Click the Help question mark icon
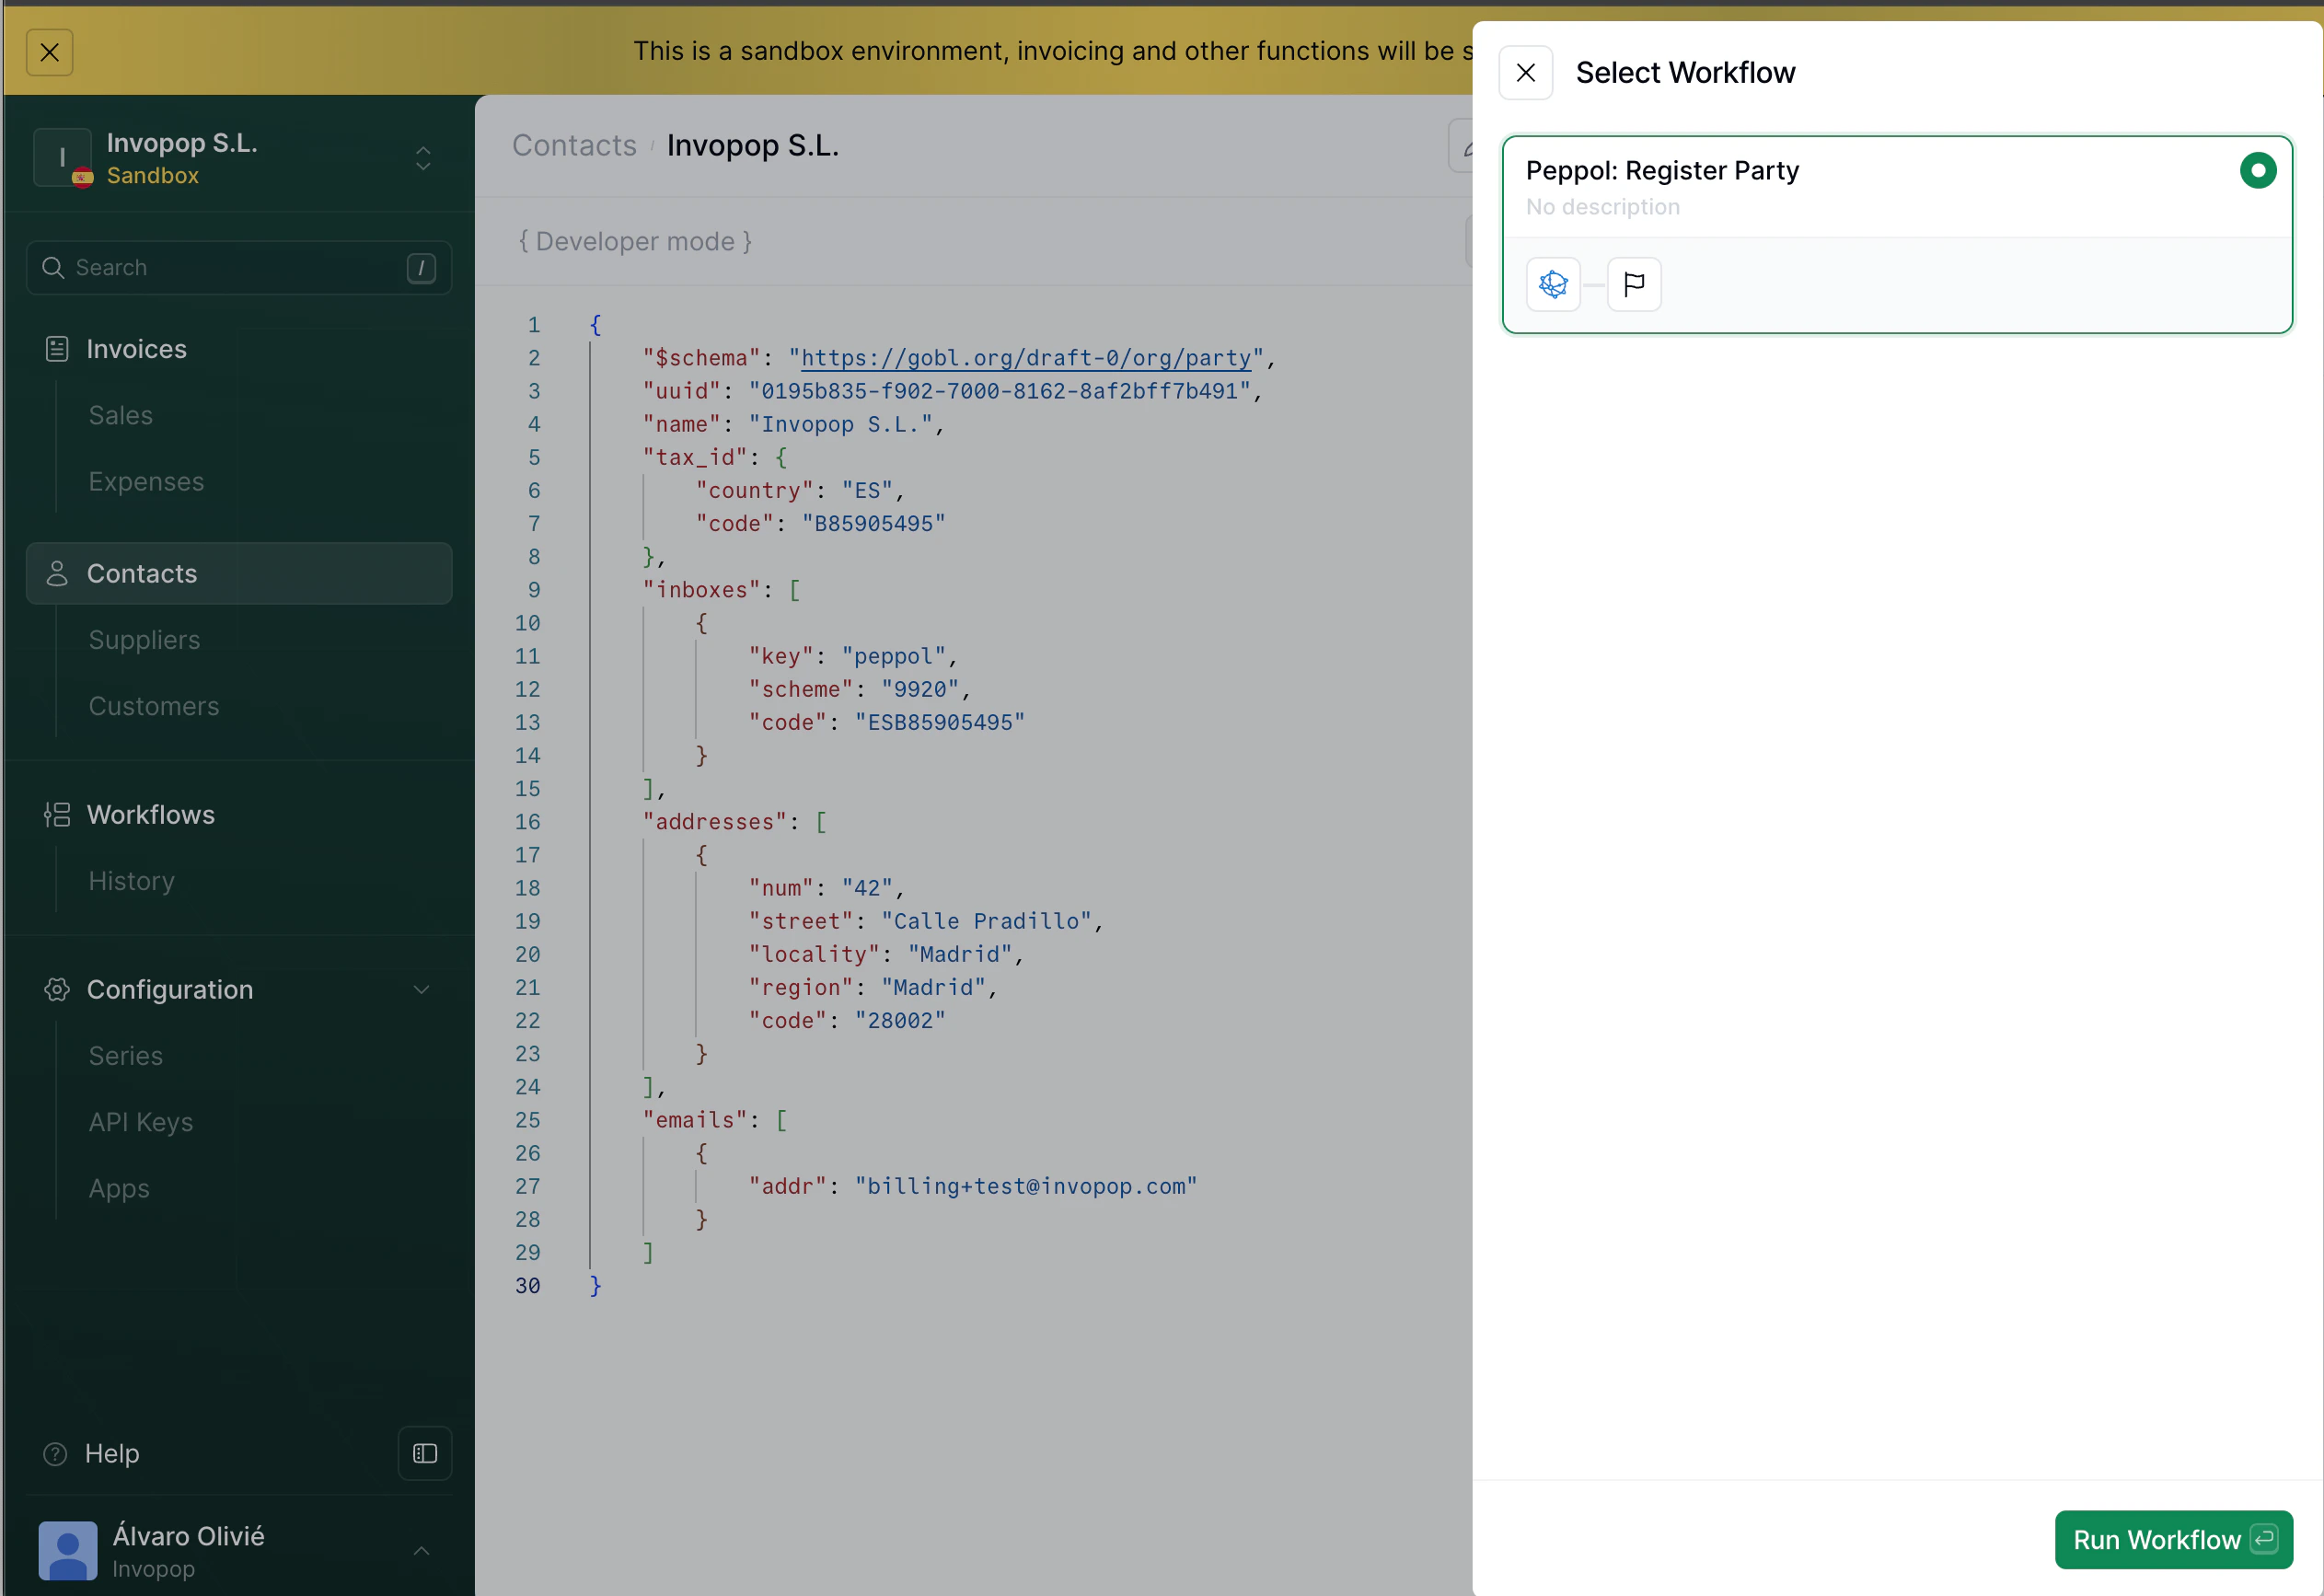 (x=56, y=1453)
